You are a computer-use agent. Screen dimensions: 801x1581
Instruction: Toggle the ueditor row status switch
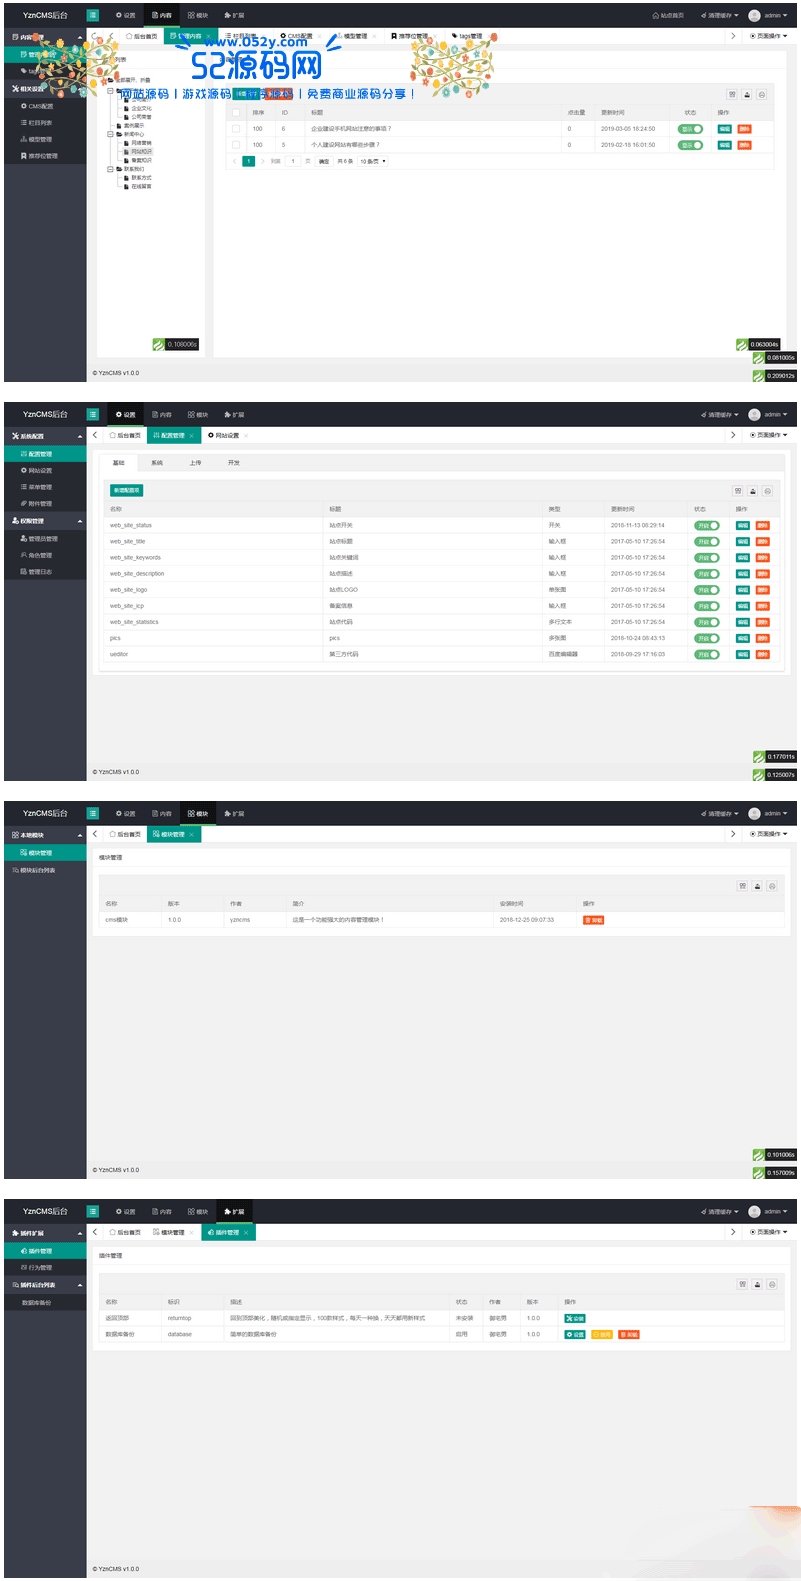[x=707, y=654]
